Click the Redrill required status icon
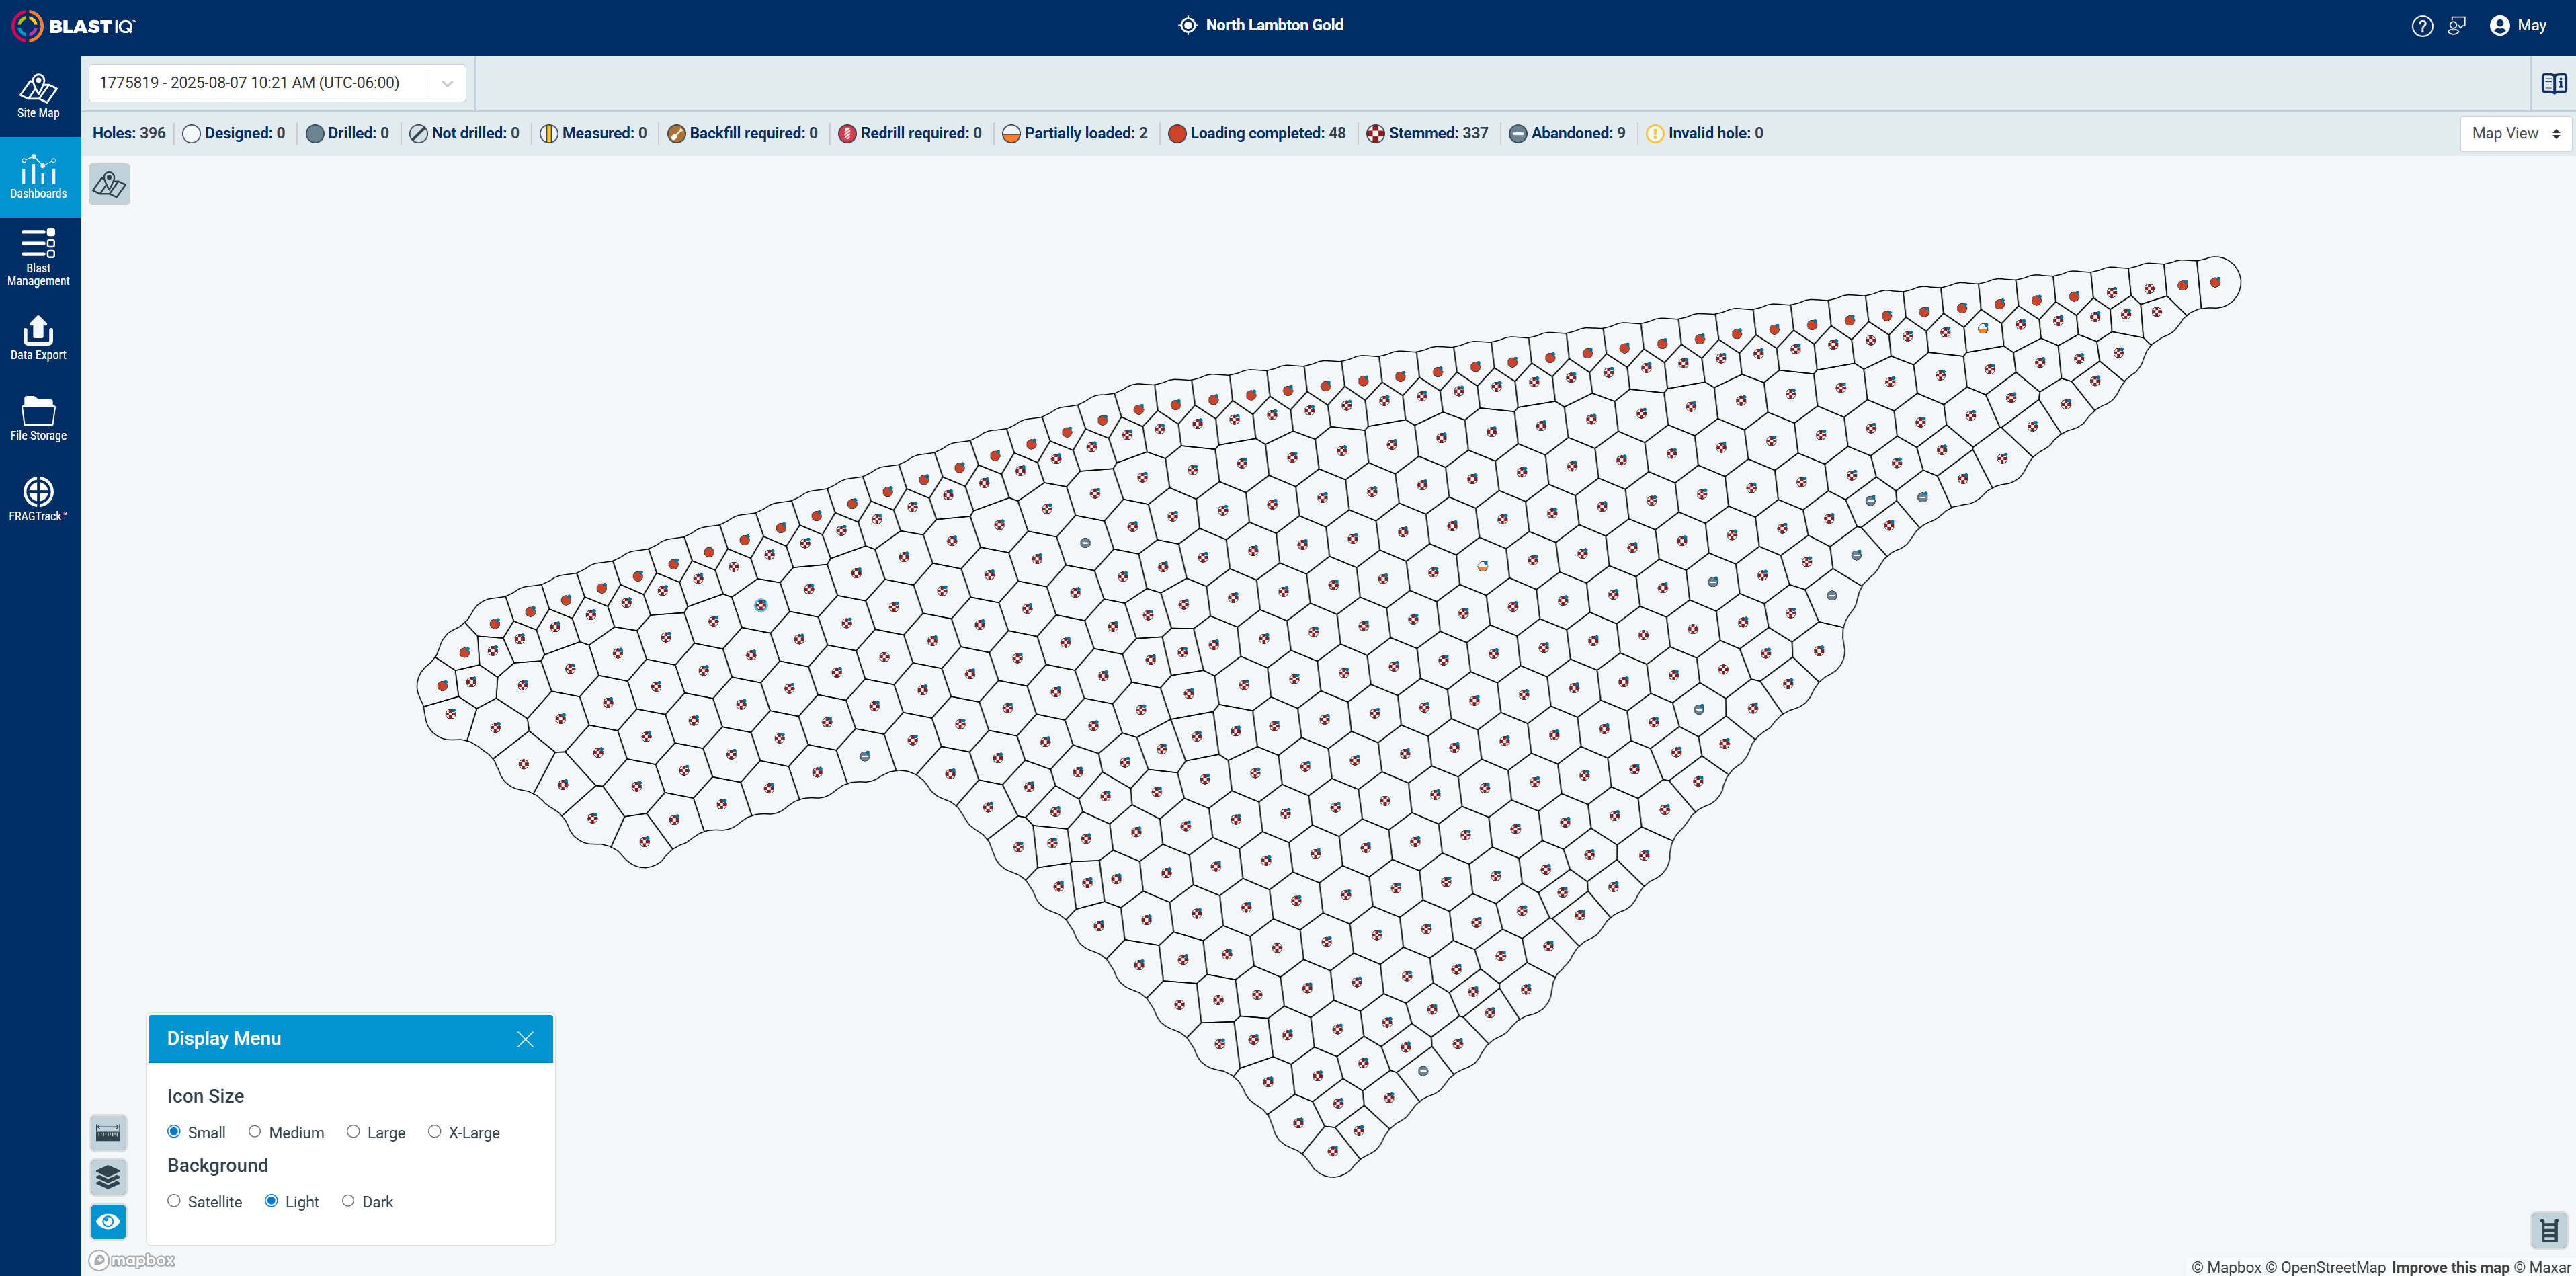The height and width of the screenshot is (1276, 2576). (x=847, y=134)
